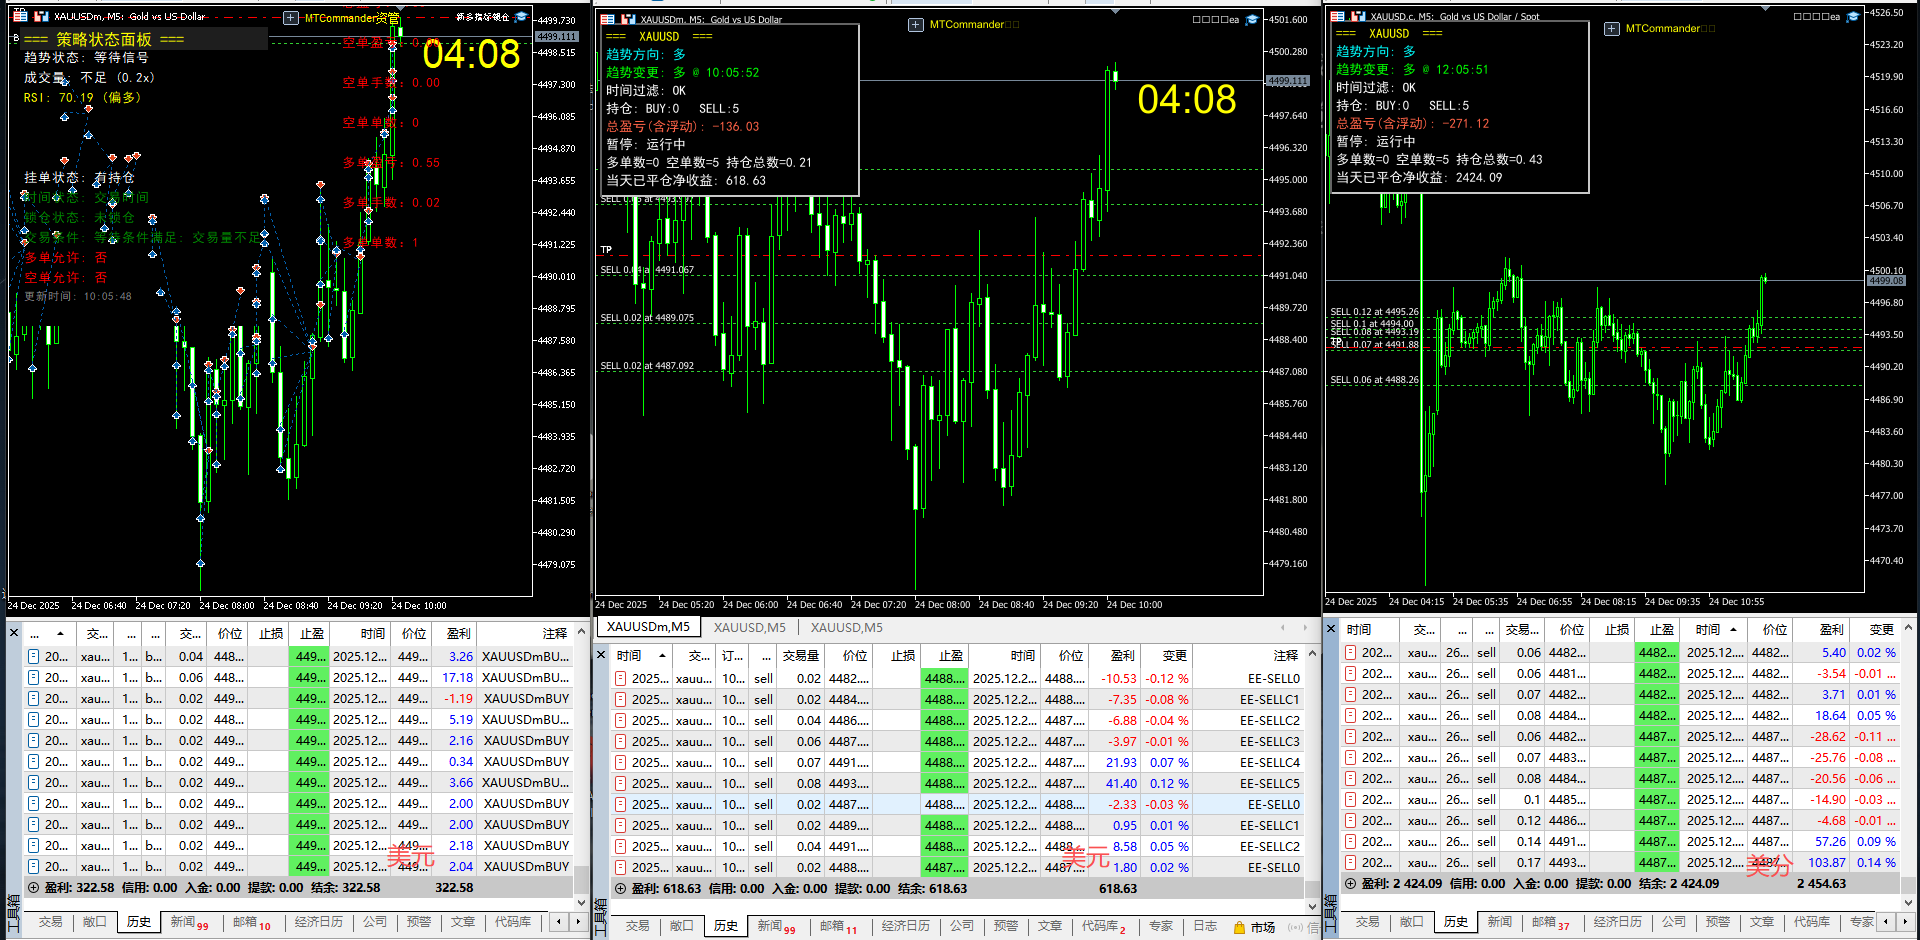The image size is (1920, 940).
Task: Click the order icon of the EE-SELLC4 row
Action: 620,762
